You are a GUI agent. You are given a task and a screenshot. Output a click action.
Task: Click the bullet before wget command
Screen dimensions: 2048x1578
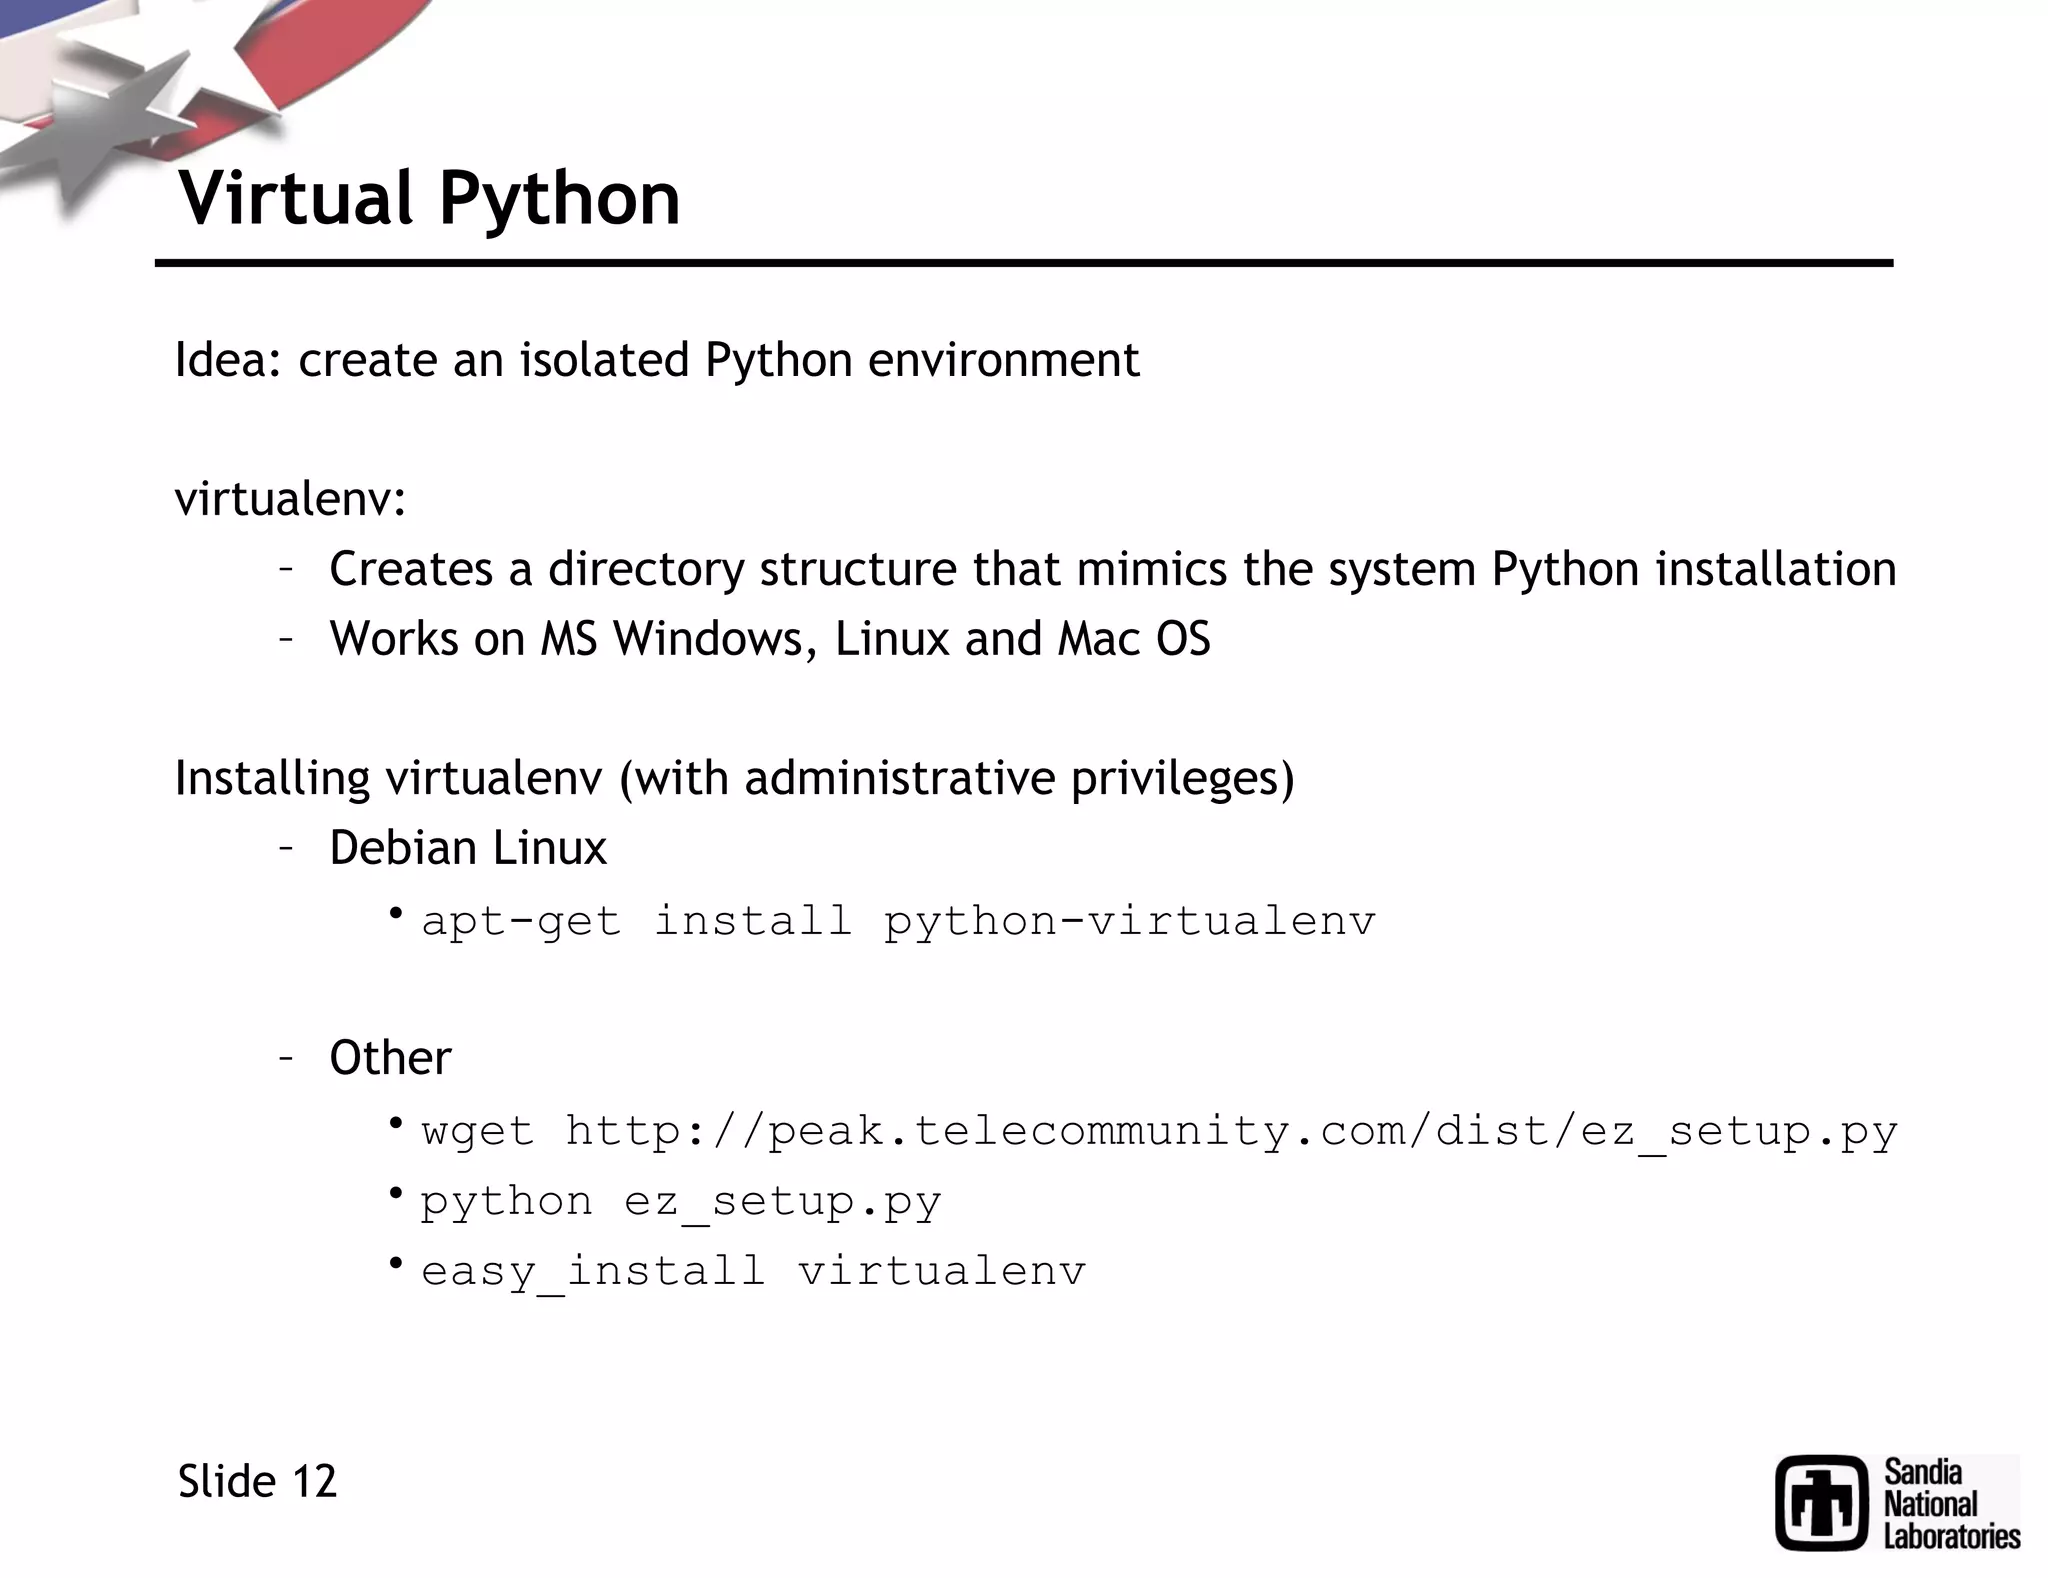click(396, 1124)
